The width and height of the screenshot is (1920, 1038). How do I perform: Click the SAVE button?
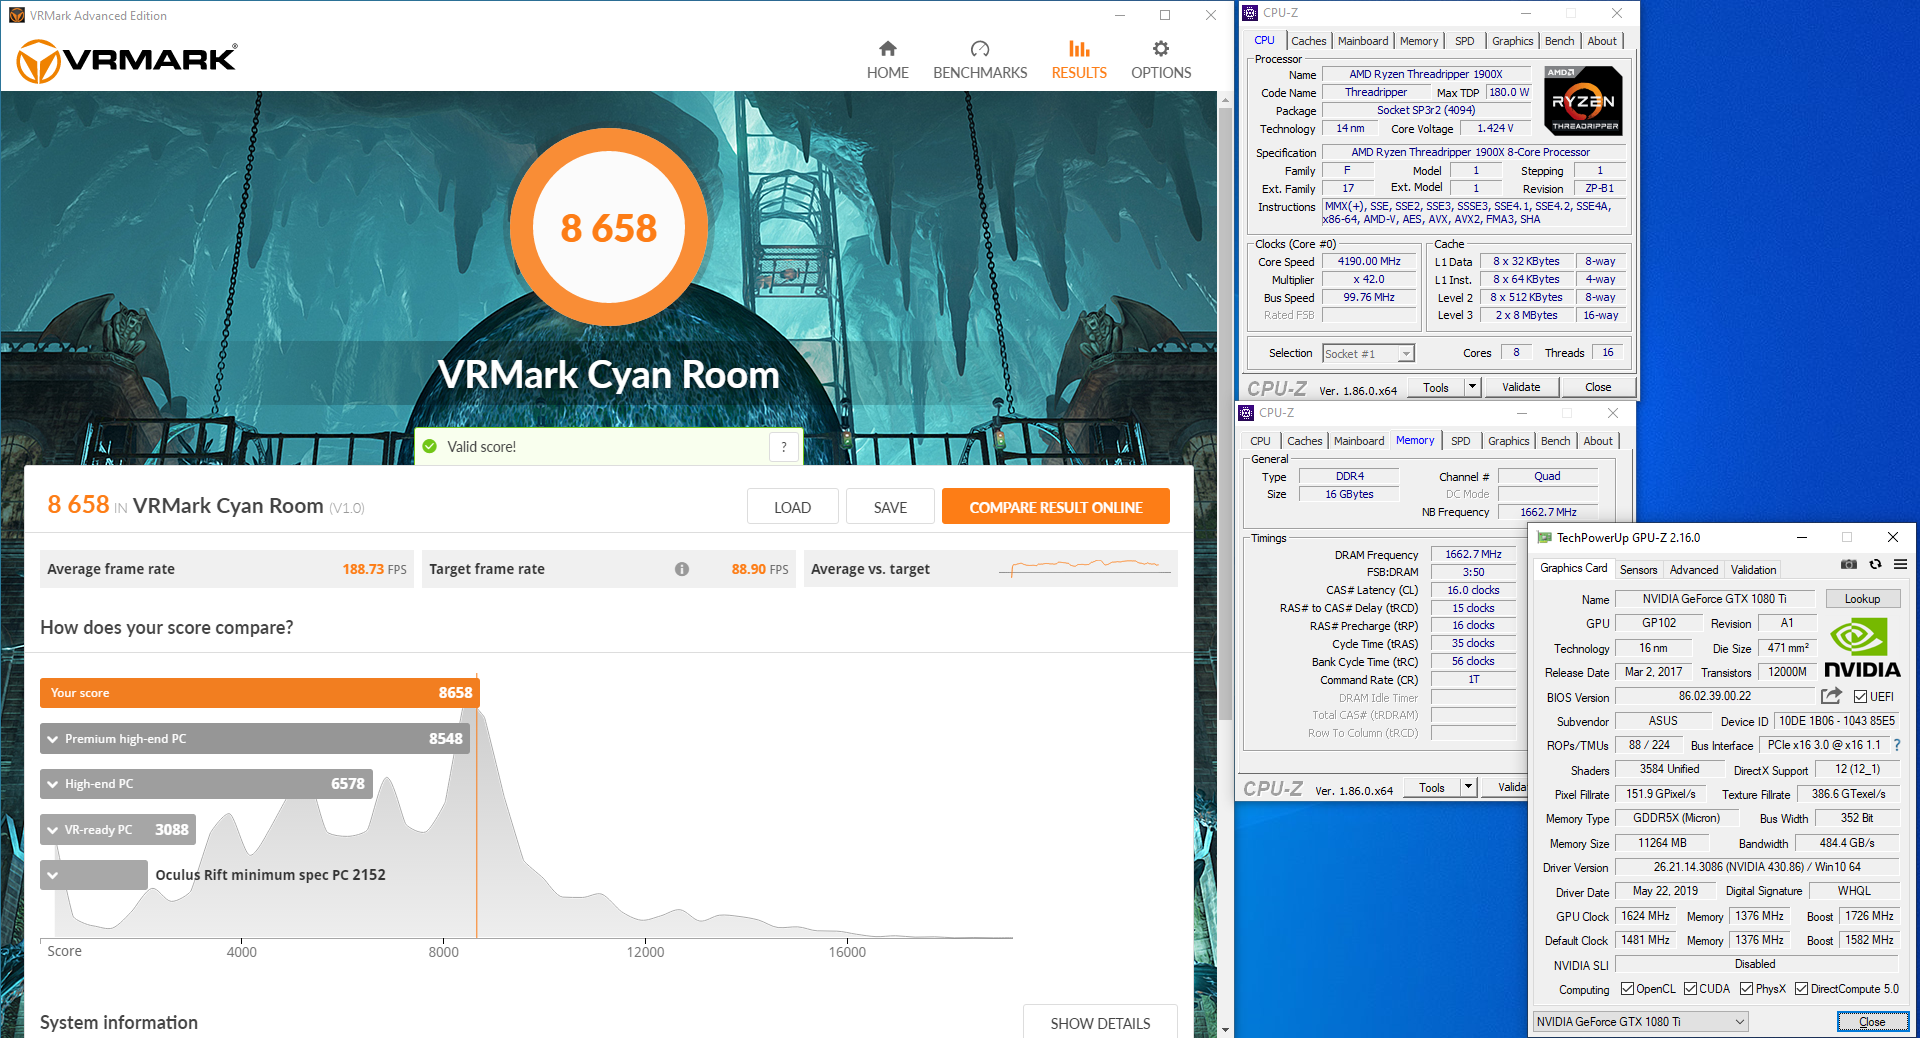pyautogui.click(x=890, y=507)
